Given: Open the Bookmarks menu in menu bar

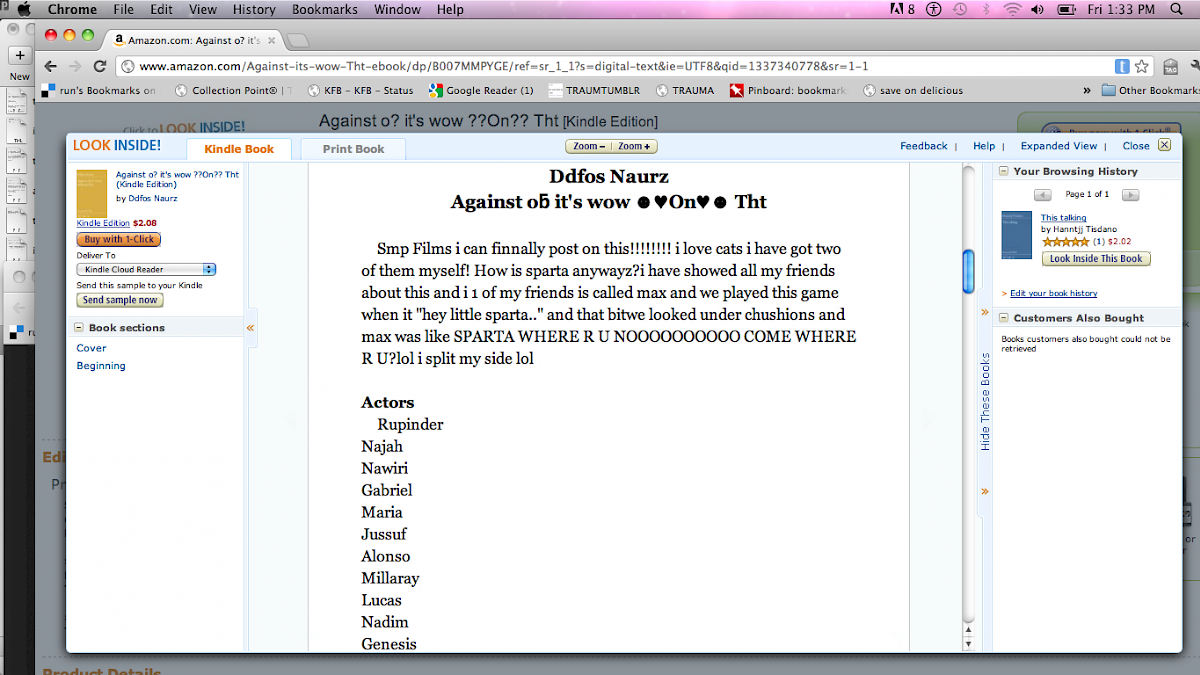Looking at the screenshot, I should [326, 9].
